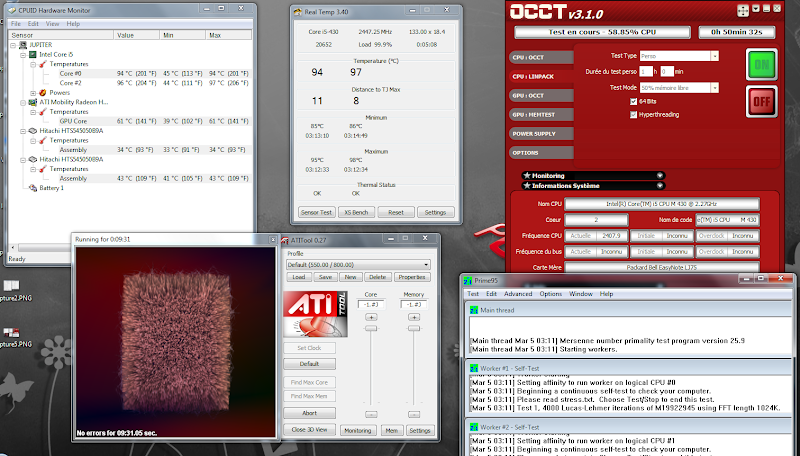Collapse the ATI Mobility Radeon tree node
Viewport: 800px width, 456px height.
[23, 102]
